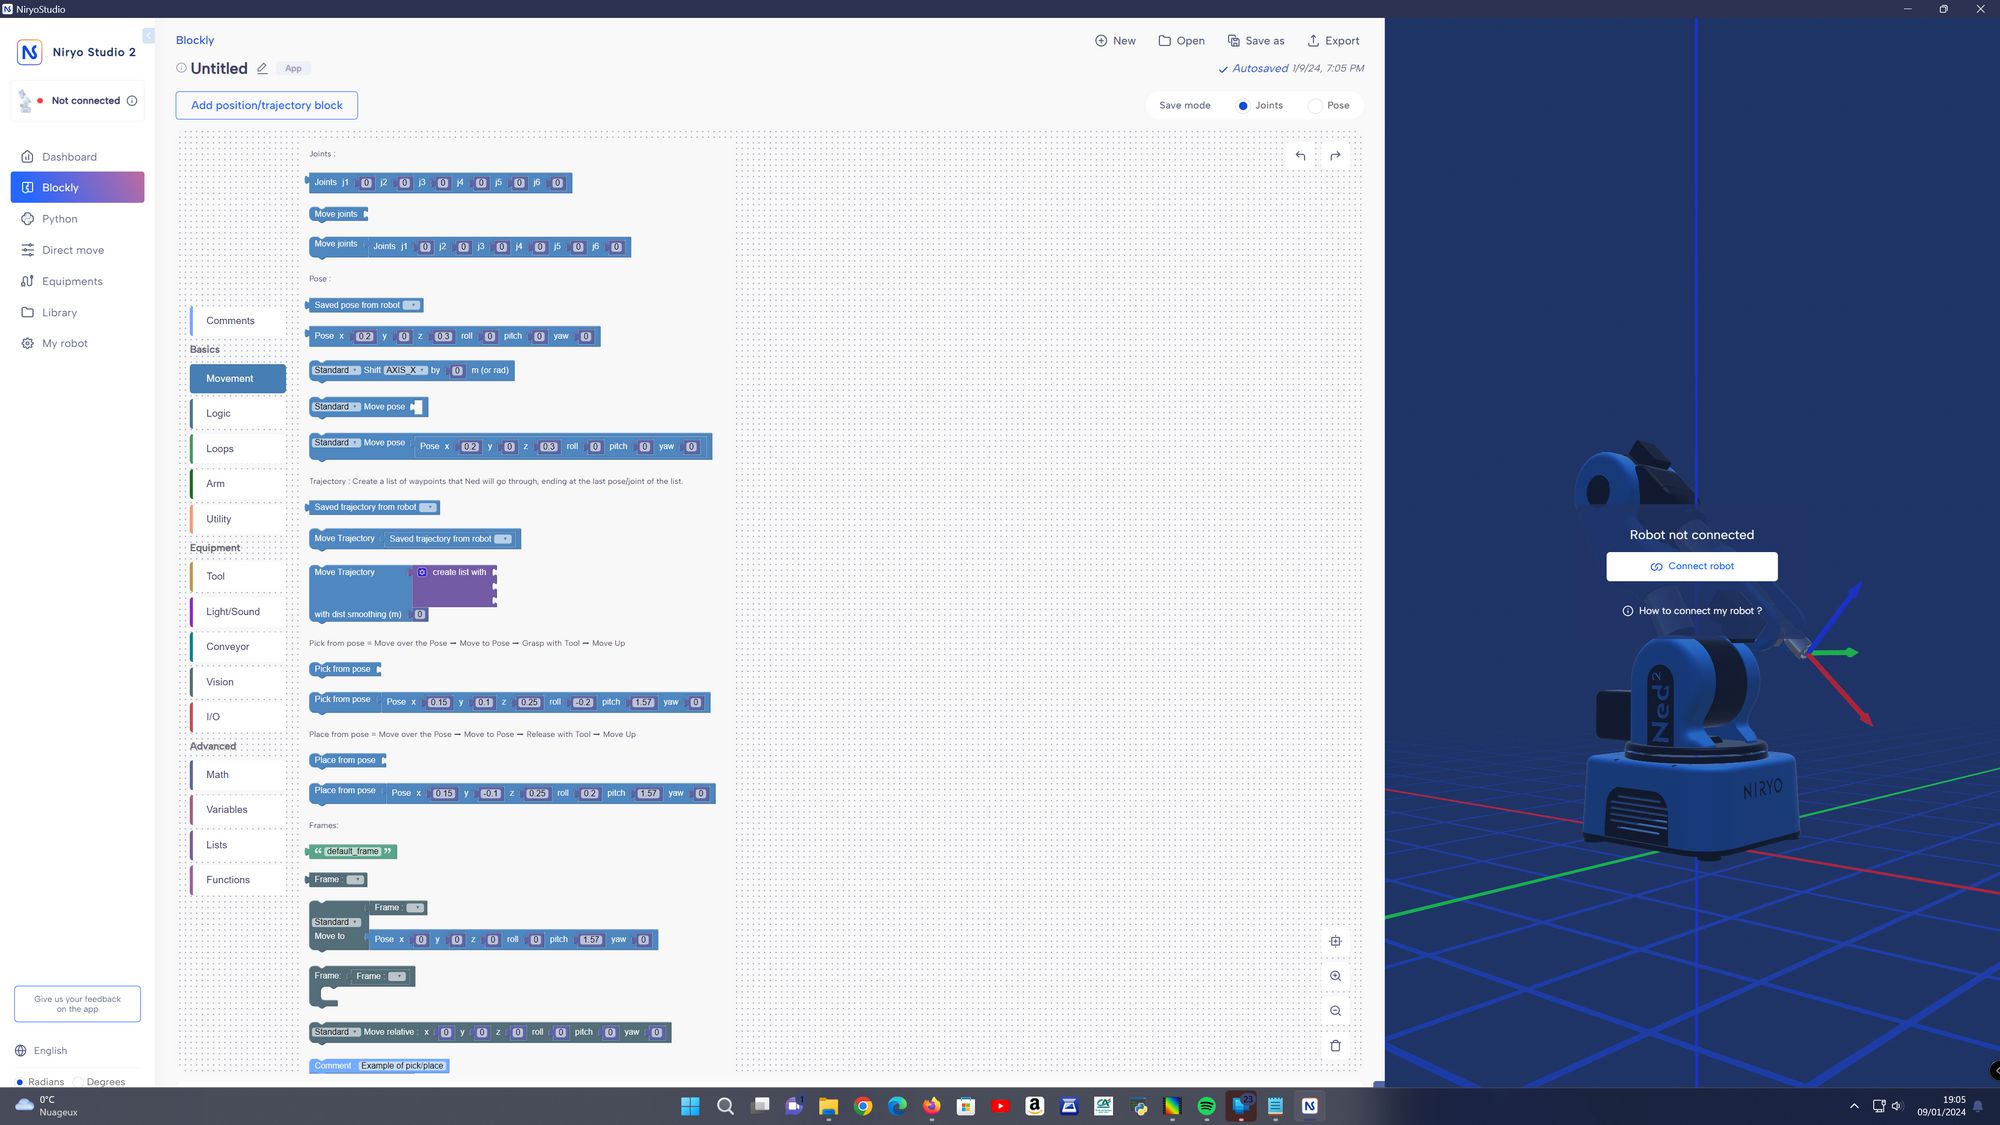
Task: Open the Loops block category
Action: coord(238,449)
